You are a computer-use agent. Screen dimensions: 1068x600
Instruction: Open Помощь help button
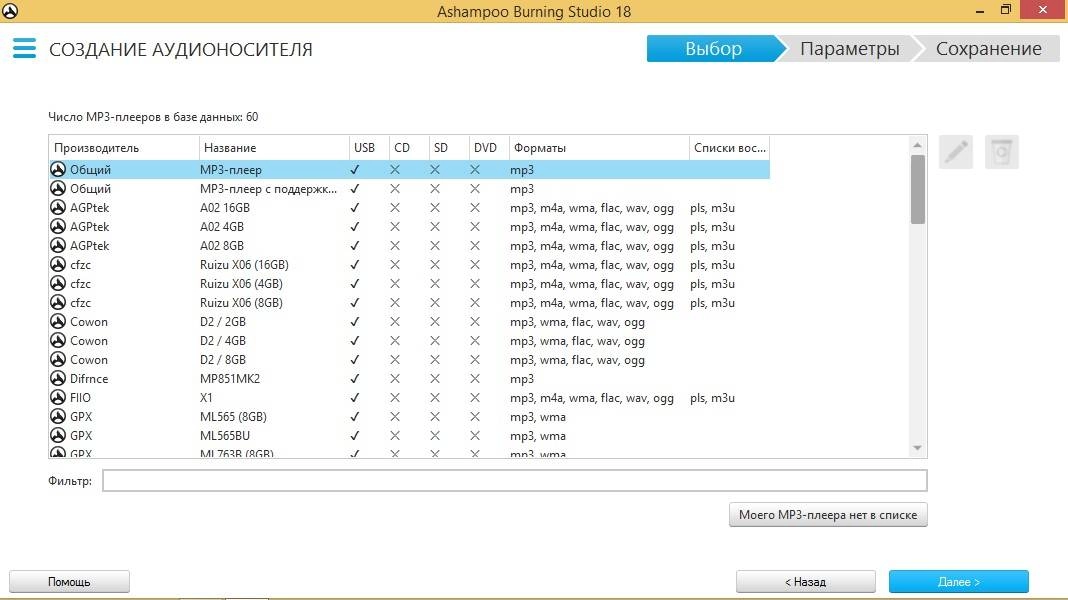coord(69,582)
